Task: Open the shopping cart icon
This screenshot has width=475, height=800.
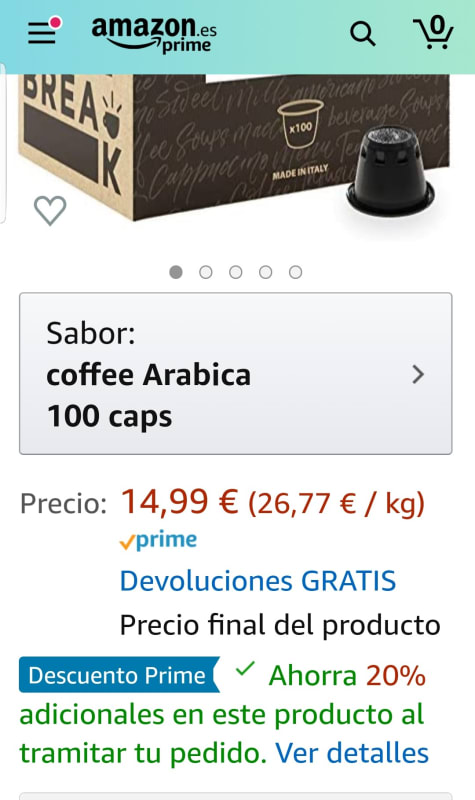Action: coord(433,33)
